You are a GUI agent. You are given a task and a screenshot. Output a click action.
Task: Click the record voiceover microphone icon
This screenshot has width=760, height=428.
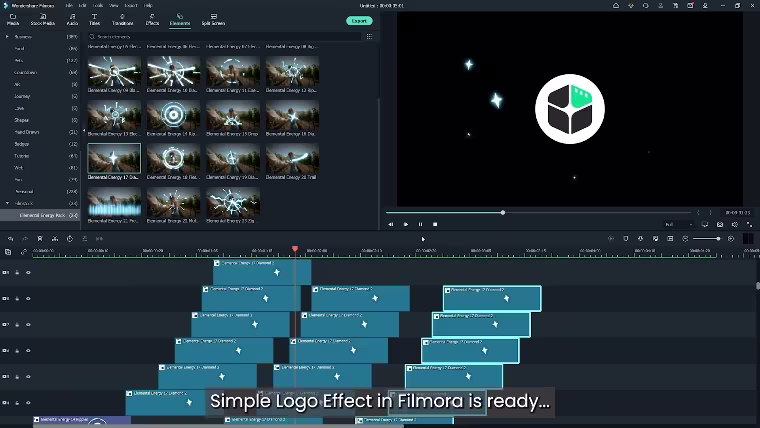640,238
